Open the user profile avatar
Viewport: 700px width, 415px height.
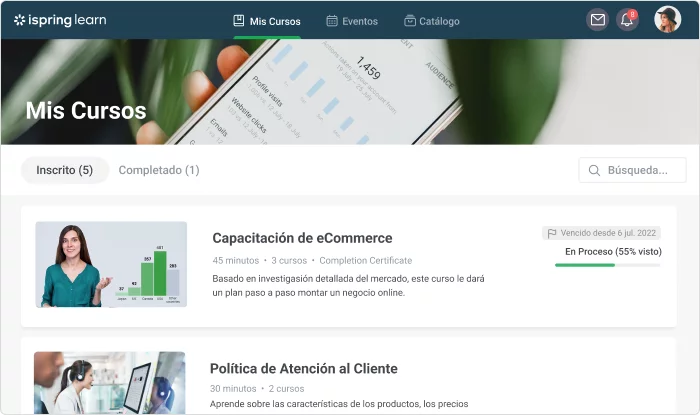667,20
